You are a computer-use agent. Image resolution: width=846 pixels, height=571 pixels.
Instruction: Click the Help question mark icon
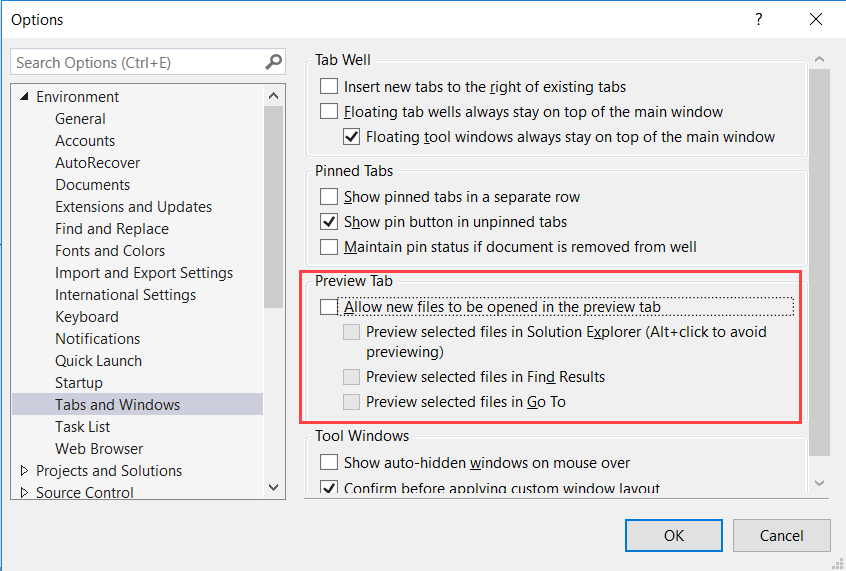click(x=759, y=19)
